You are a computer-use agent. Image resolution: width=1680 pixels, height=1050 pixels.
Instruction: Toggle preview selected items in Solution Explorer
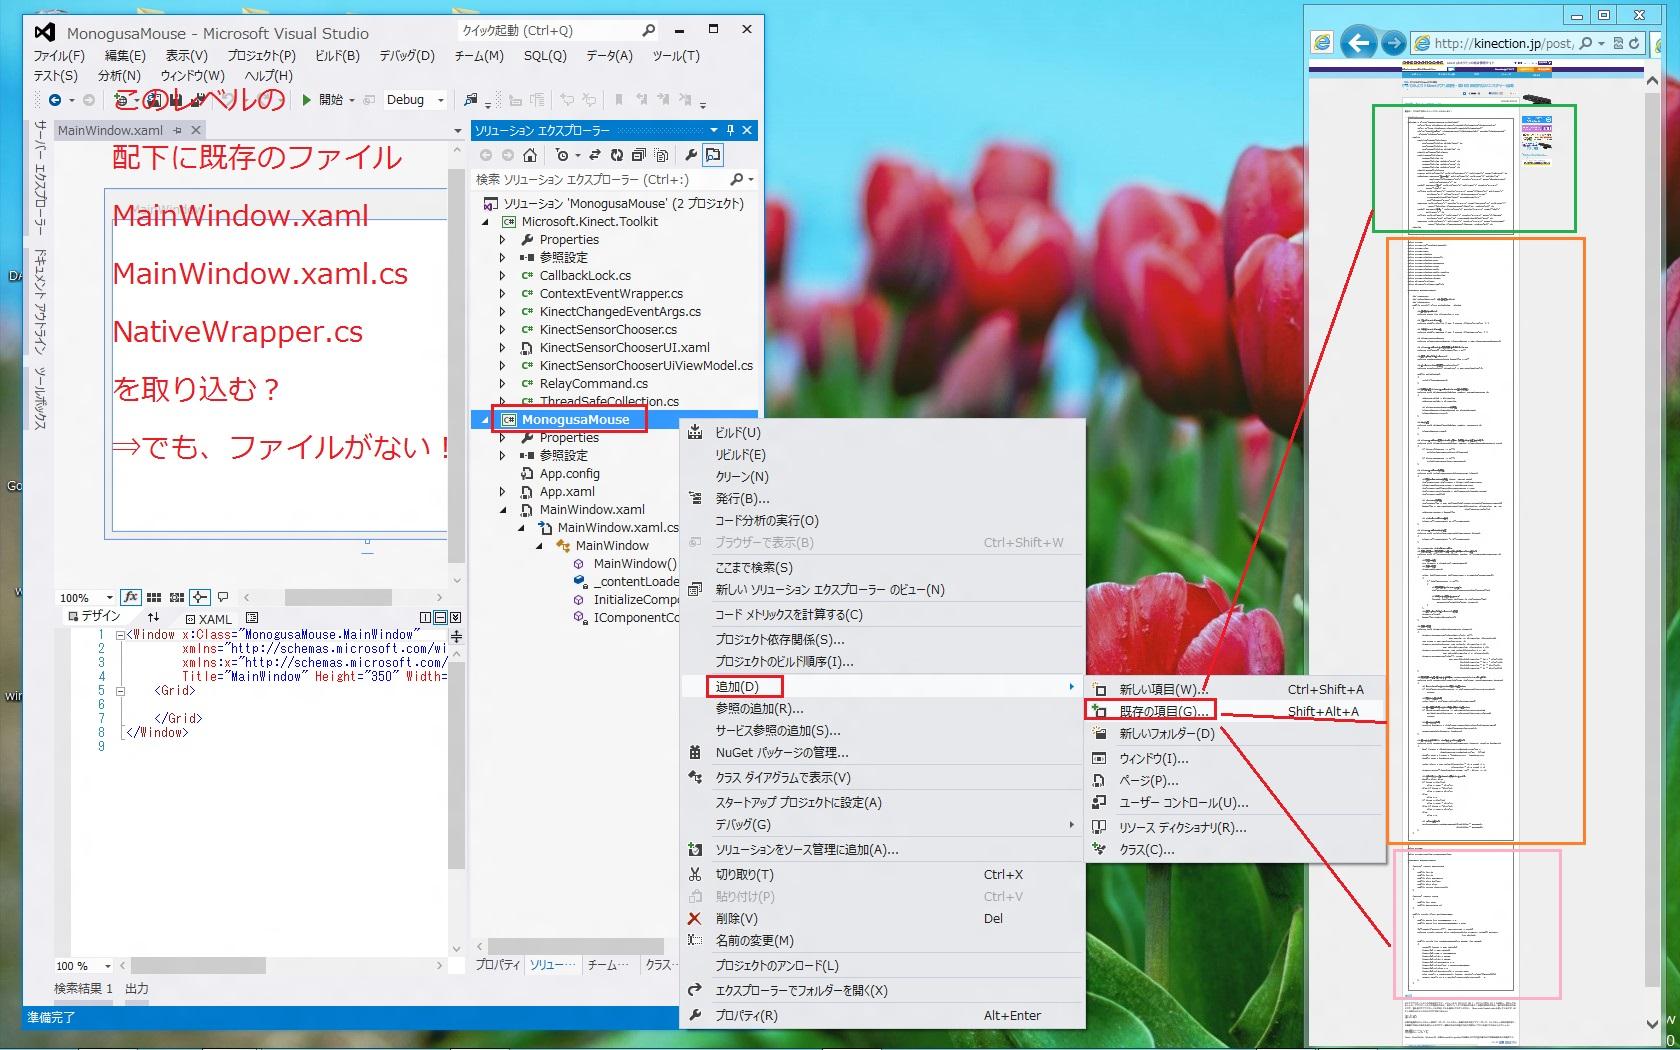tap(713, 155)
